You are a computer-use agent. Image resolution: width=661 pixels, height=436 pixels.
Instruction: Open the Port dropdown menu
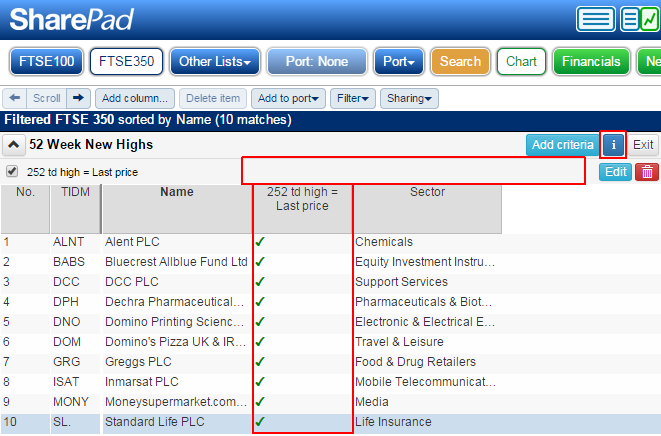pos(399,62)
